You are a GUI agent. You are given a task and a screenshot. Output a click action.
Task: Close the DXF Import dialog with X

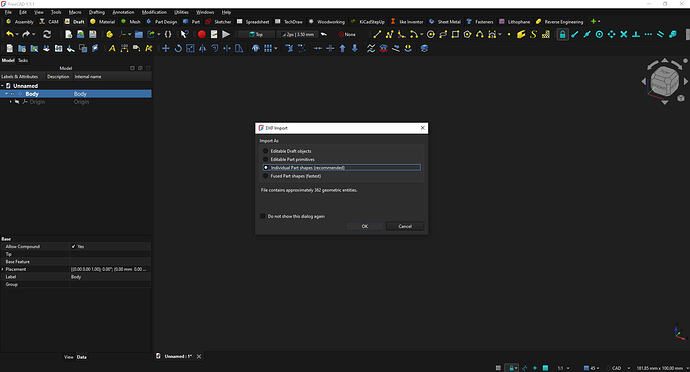point(423,128)
